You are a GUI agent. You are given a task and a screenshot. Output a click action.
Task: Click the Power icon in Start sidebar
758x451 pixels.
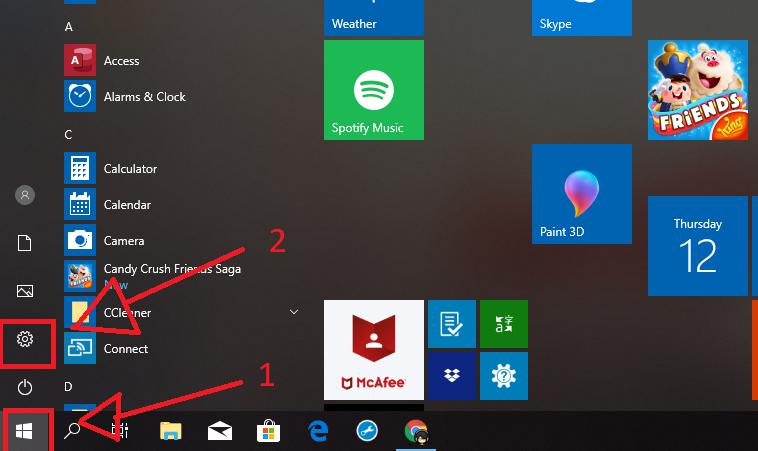[25, 386]
